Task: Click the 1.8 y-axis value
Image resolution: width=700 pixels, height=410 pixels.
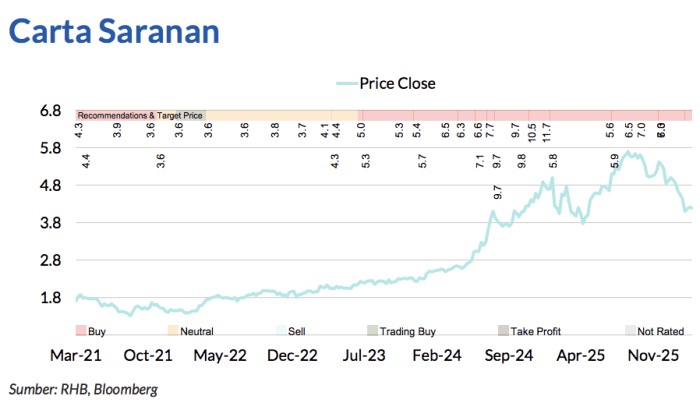Action: (52, 297)
